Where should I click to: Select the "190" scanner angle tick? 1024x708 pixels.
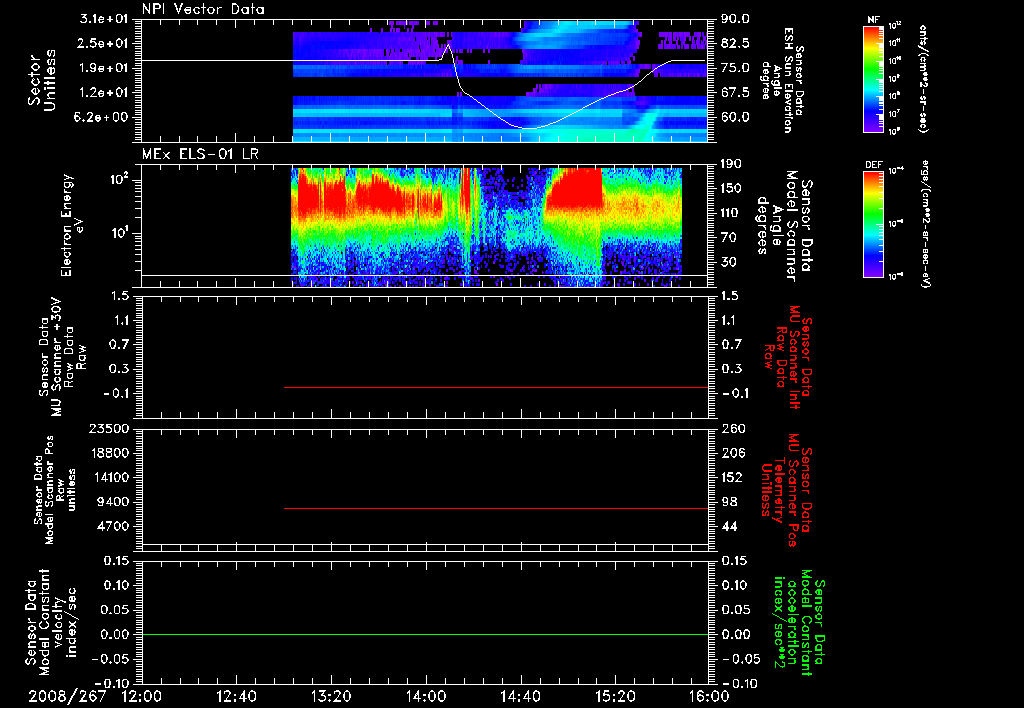click(x=732, y=164)
